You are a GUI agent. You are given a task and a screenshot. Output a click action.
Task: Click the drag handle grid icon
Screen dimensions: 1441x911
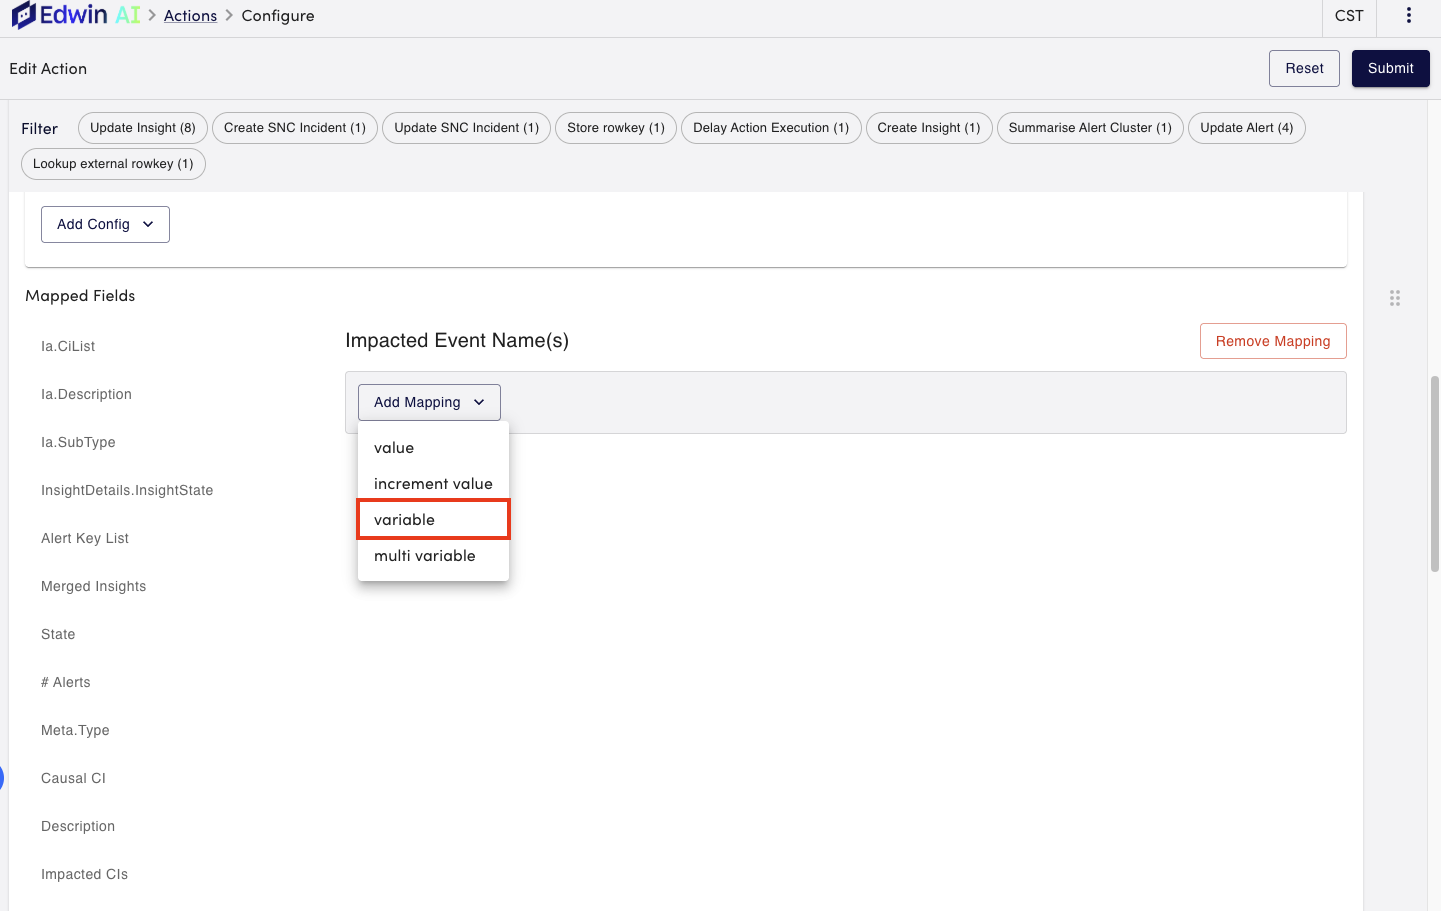pos(1395,297)
